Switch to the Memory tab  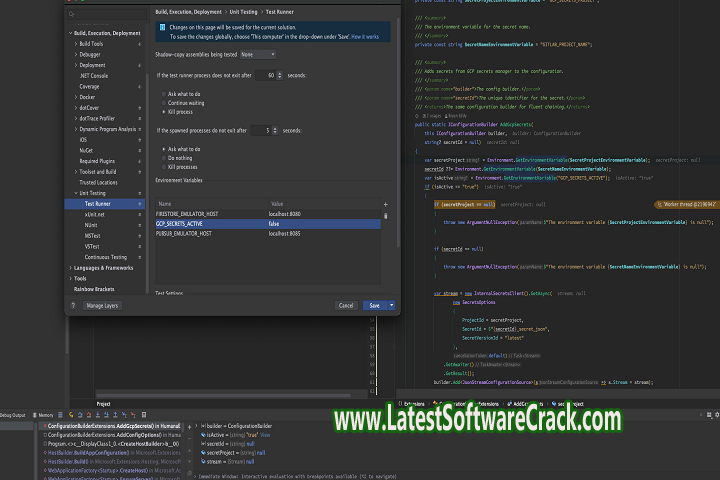pyautogui.click(x=44, y=414)
